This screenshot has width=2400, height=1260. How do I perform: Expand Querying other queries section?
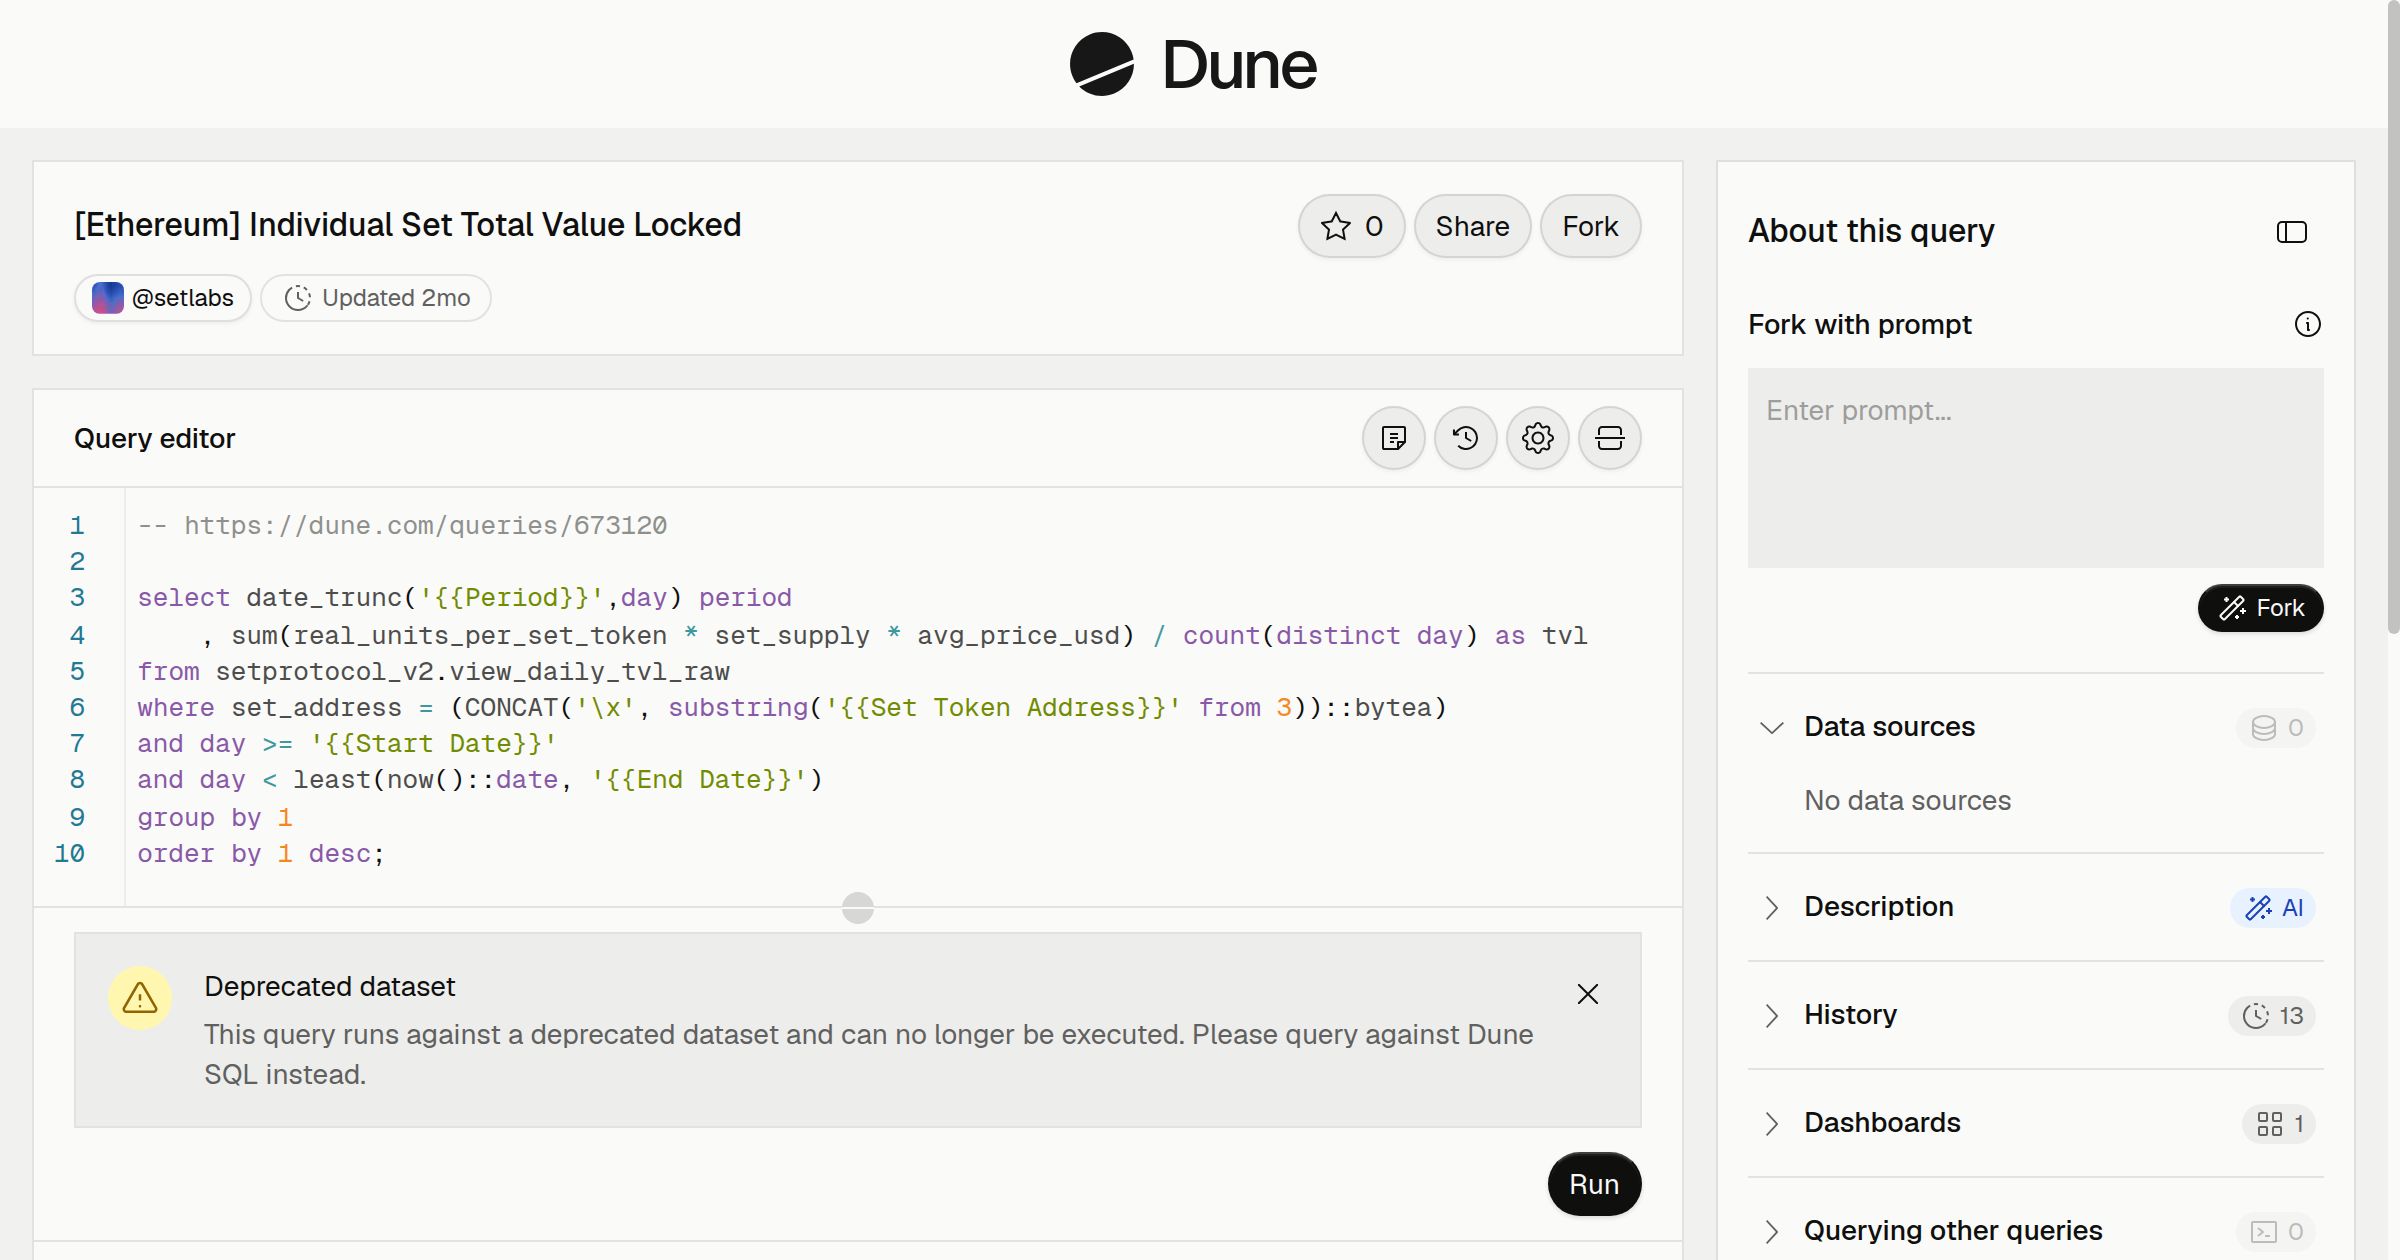(x=1771, y=1231)
